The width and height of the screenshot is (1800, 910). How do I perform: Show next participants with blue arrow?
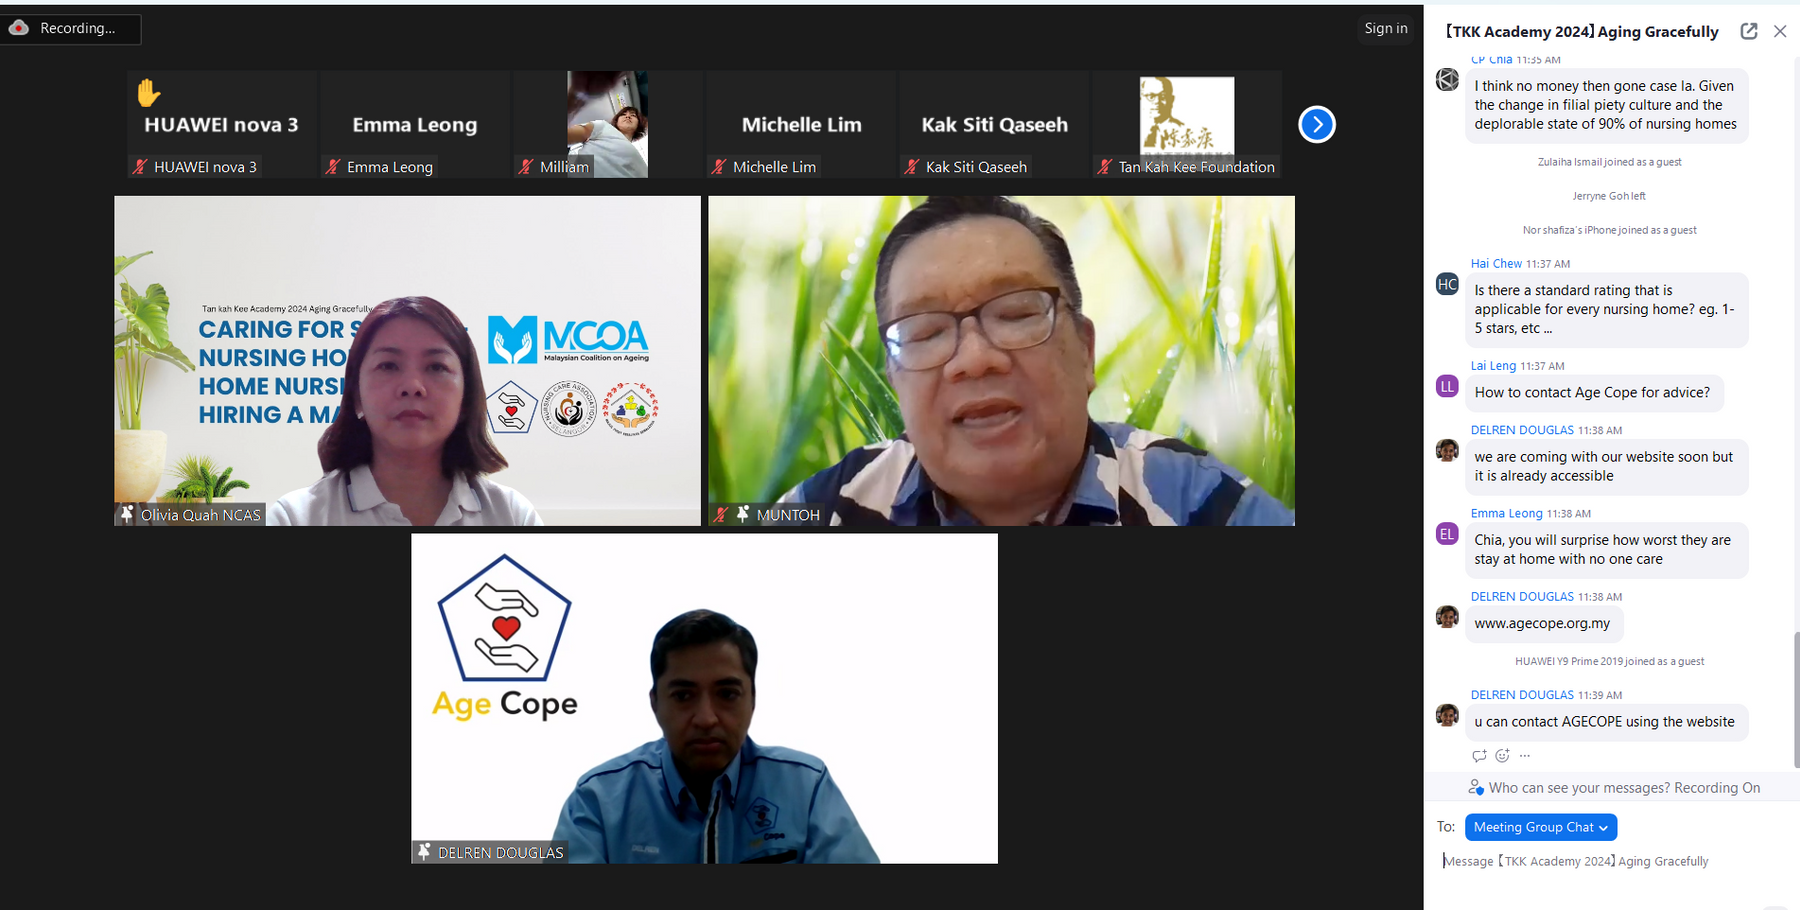tap(1316, 125)
